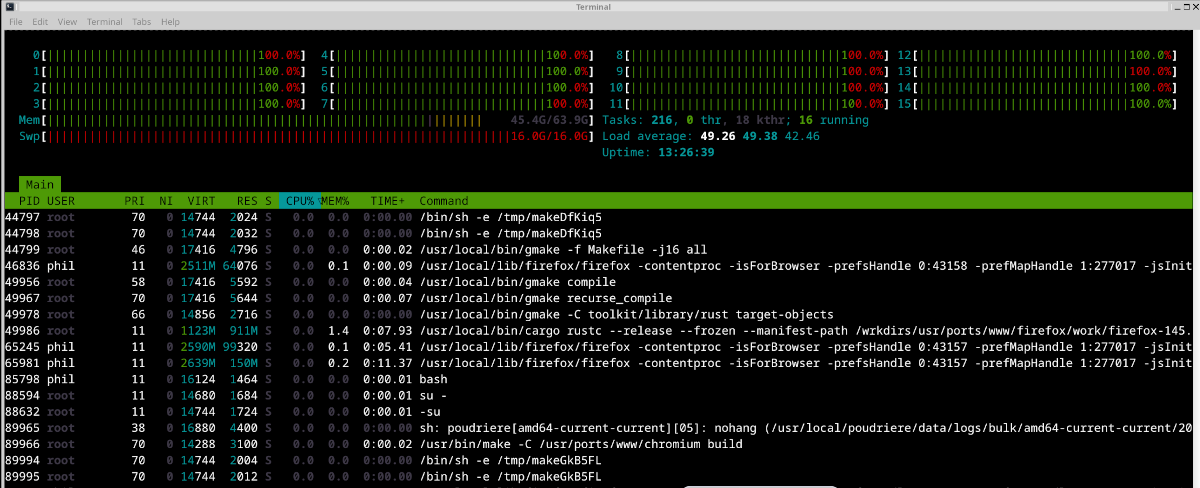This screenshot has width=1200, height=488.
Task: Open the Edit menu
Action: (39, 21)
